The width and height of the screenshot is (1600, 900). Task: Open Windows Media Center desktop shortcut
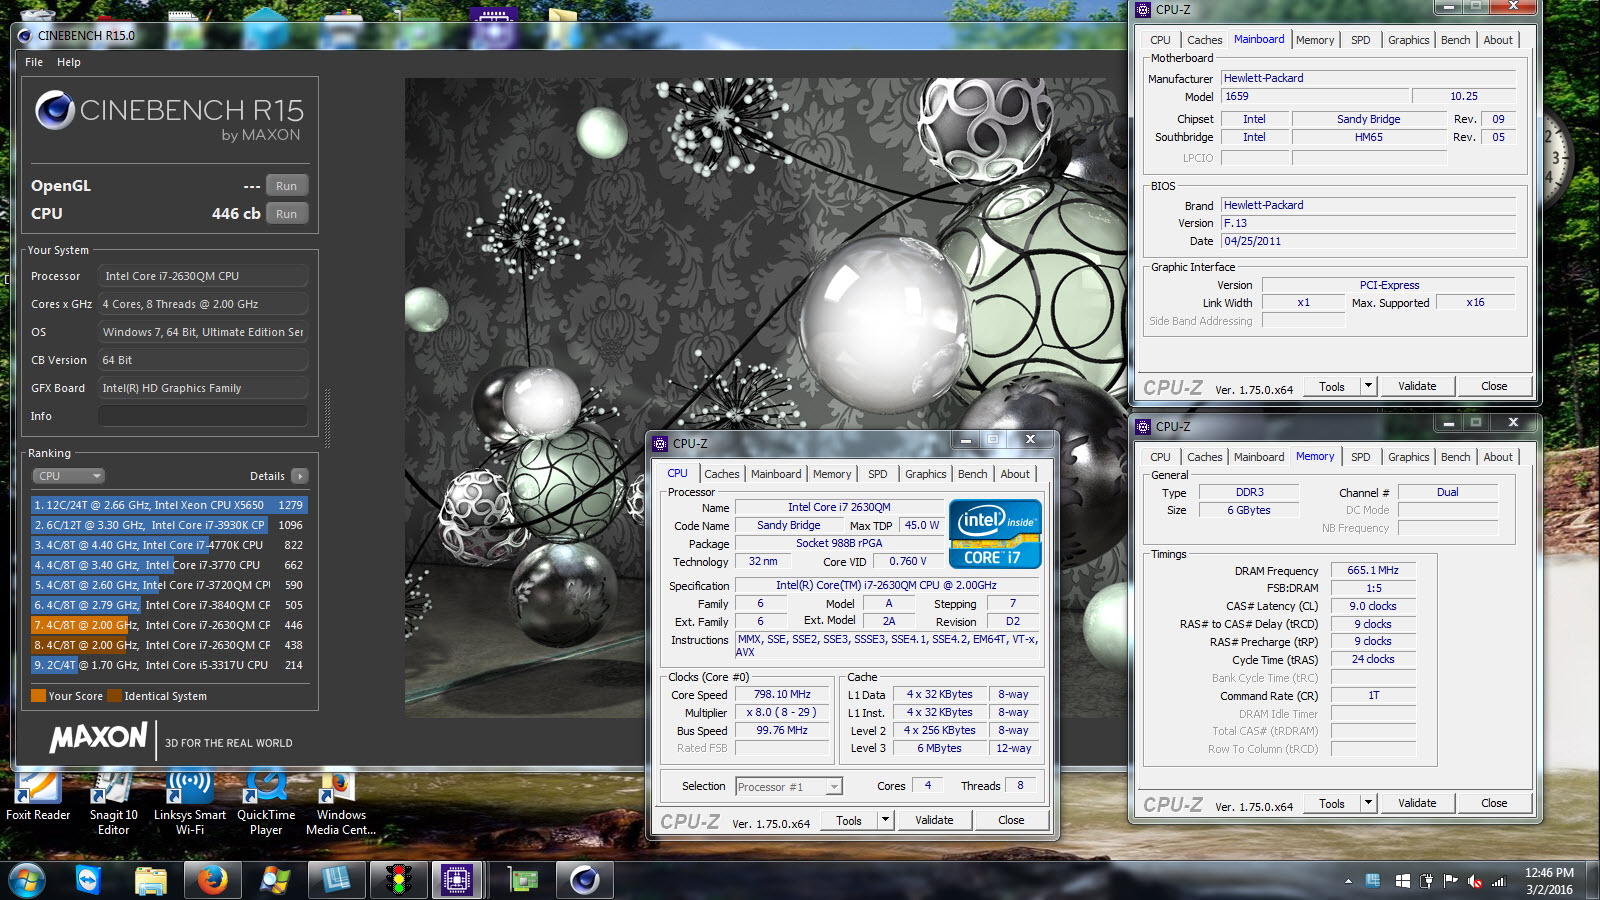tap(341, 804)
